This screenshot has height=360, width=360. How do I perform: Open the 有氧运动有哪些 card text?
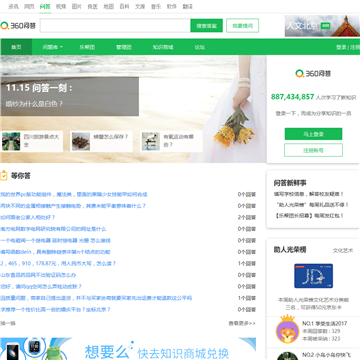178,141
